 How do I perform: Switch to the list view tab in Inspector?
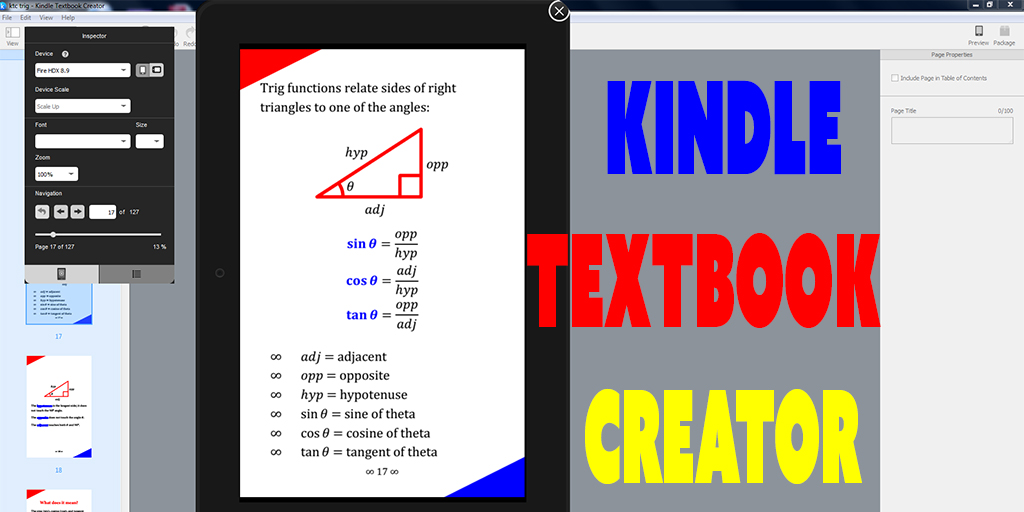coord(136,273)
